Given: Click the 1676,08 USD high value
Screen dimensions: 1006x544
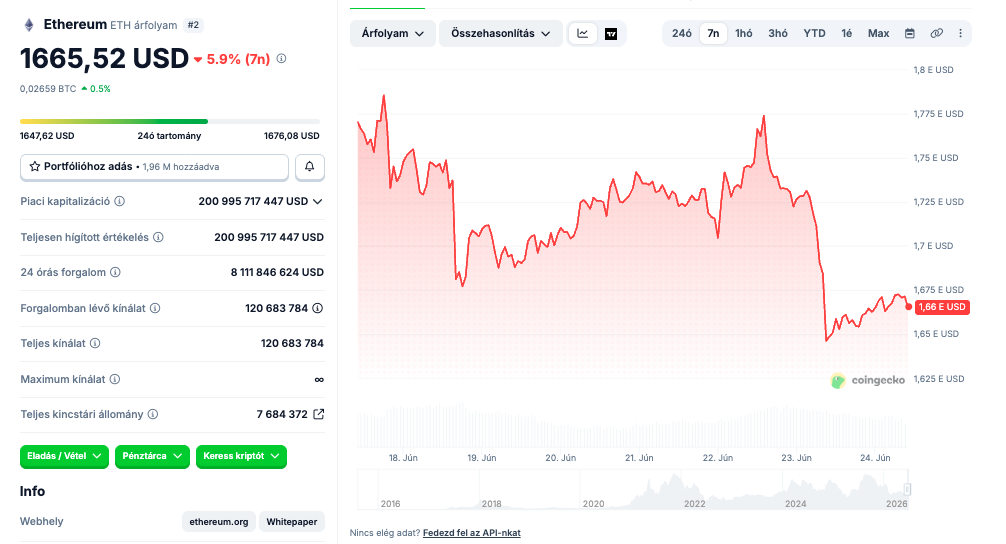Looking at the screenshot, I should 292,136.
